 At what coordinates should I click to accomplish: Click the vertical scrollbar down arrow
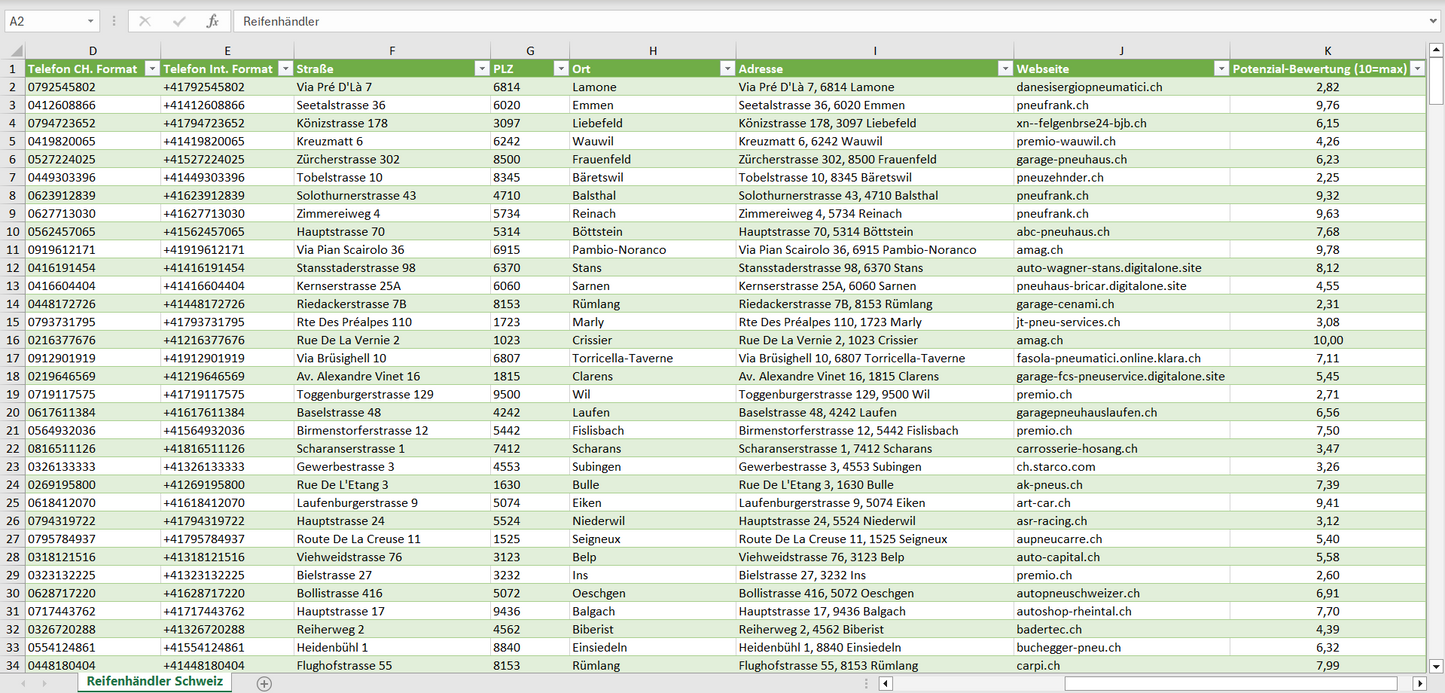[x=1436, y=665]
